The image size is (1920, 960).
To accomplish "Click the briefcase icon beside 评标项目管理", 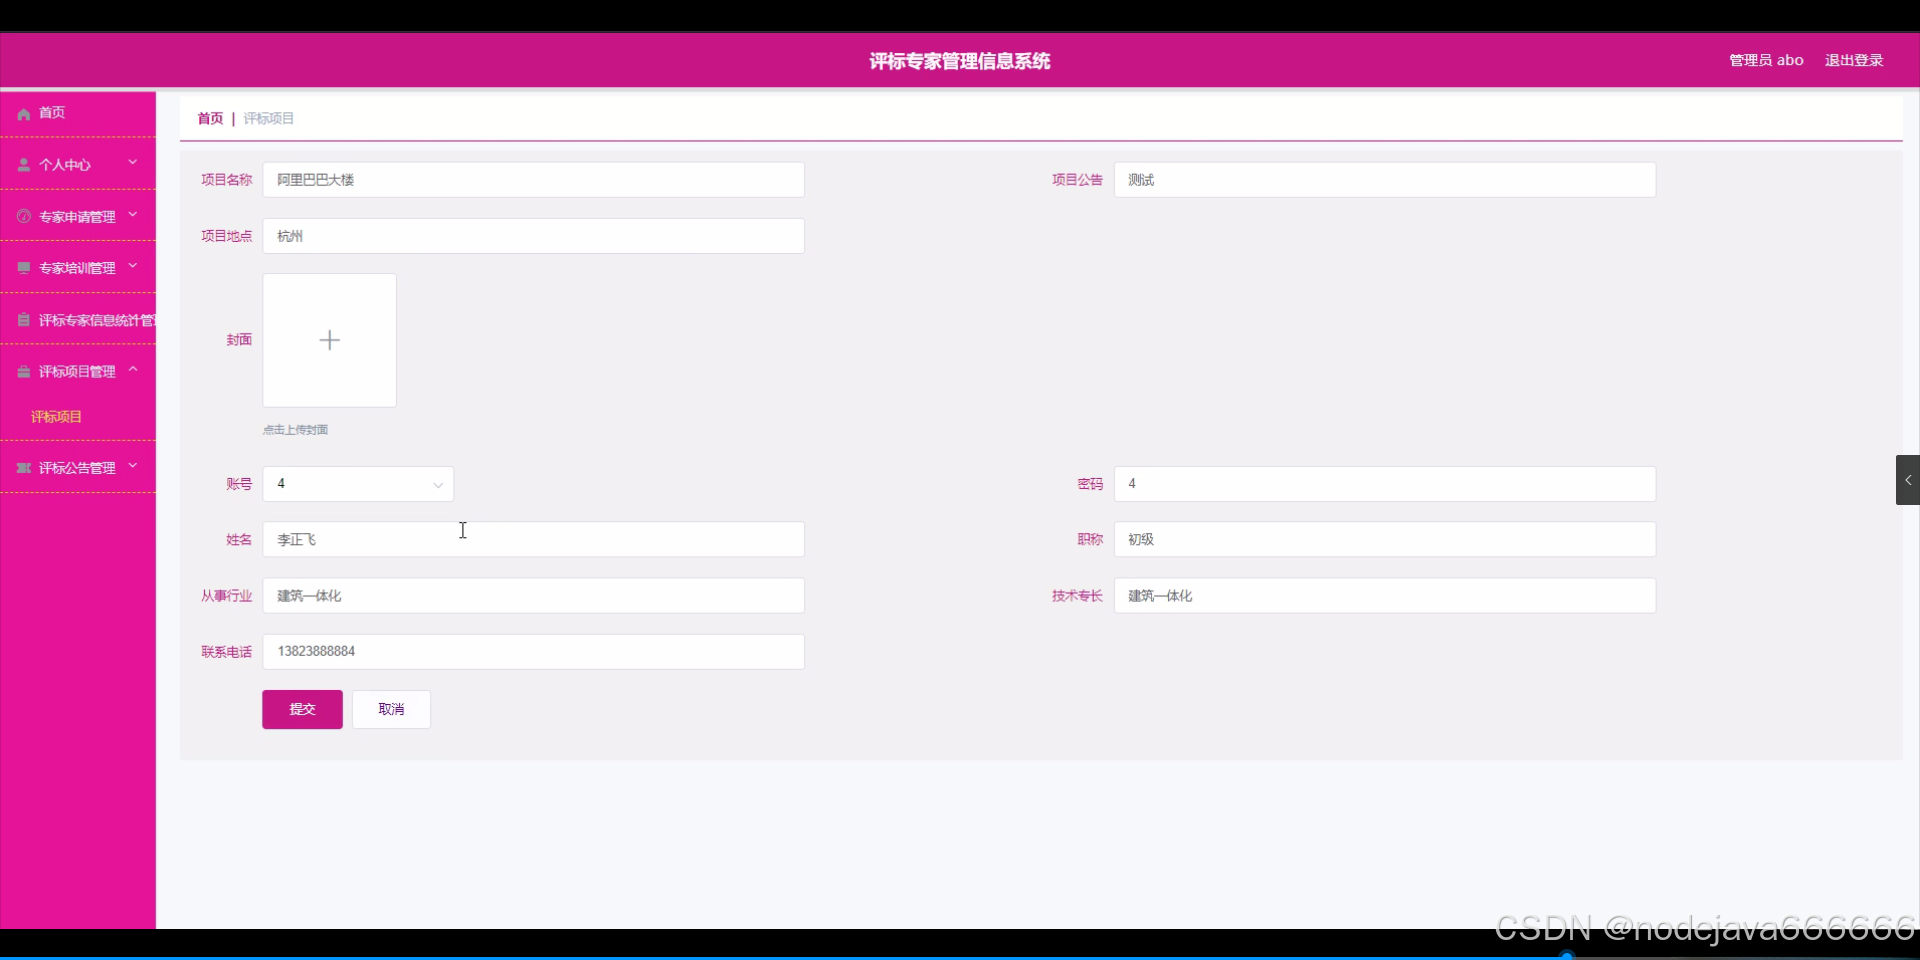I will click(x=24, y=372).
